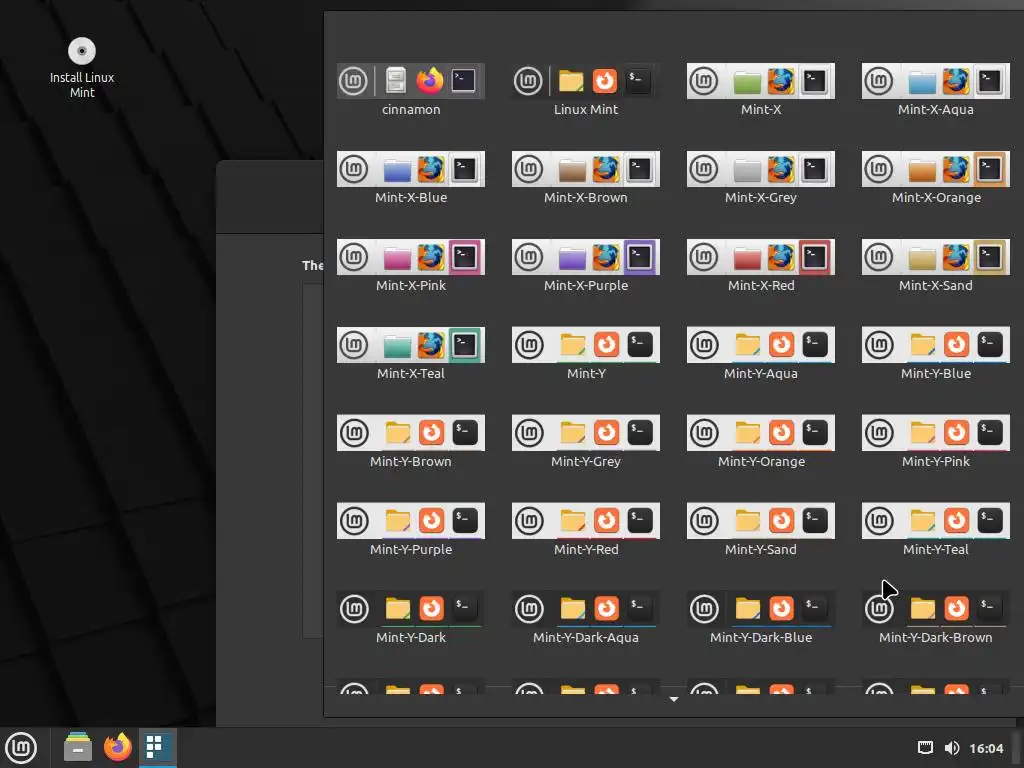This screenshot has height=768, width=1024.
Task: Apply the Mint-Y-Blue theme
Action: coord(936,354)
